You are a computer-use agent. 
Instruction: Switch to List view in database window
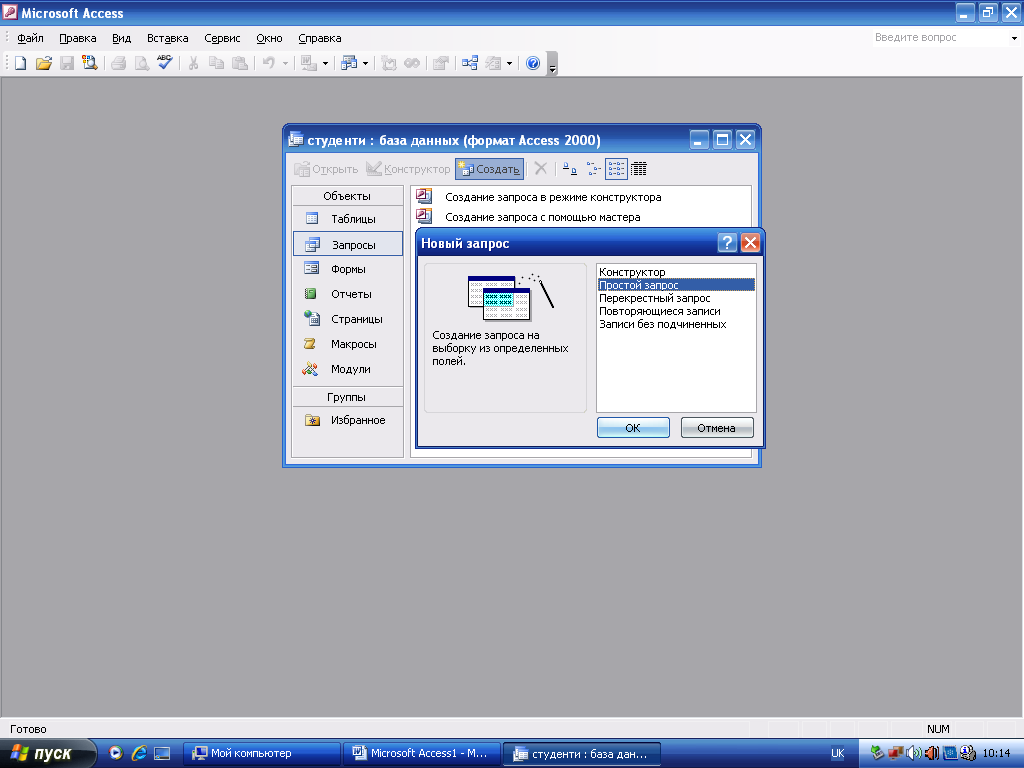pos(616,169)
